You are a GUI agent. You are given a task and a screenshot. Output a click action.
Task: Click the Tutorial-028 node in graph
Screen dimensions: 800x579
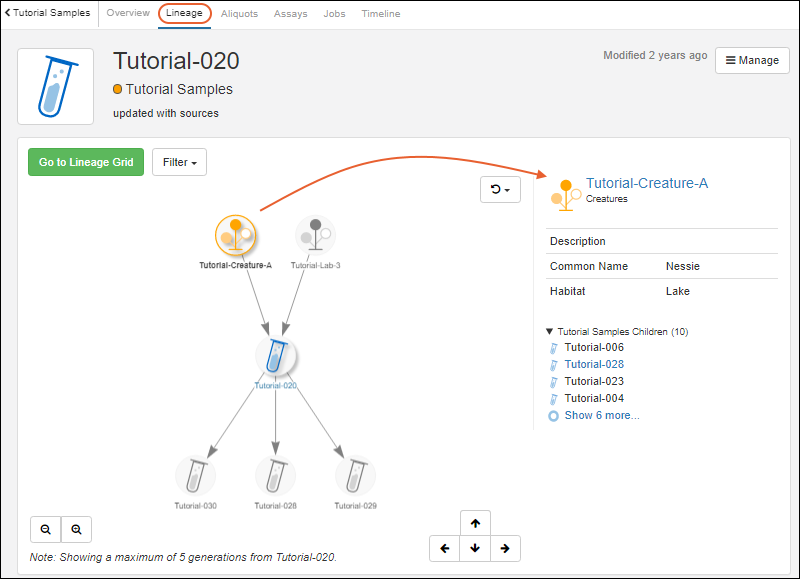275,476
